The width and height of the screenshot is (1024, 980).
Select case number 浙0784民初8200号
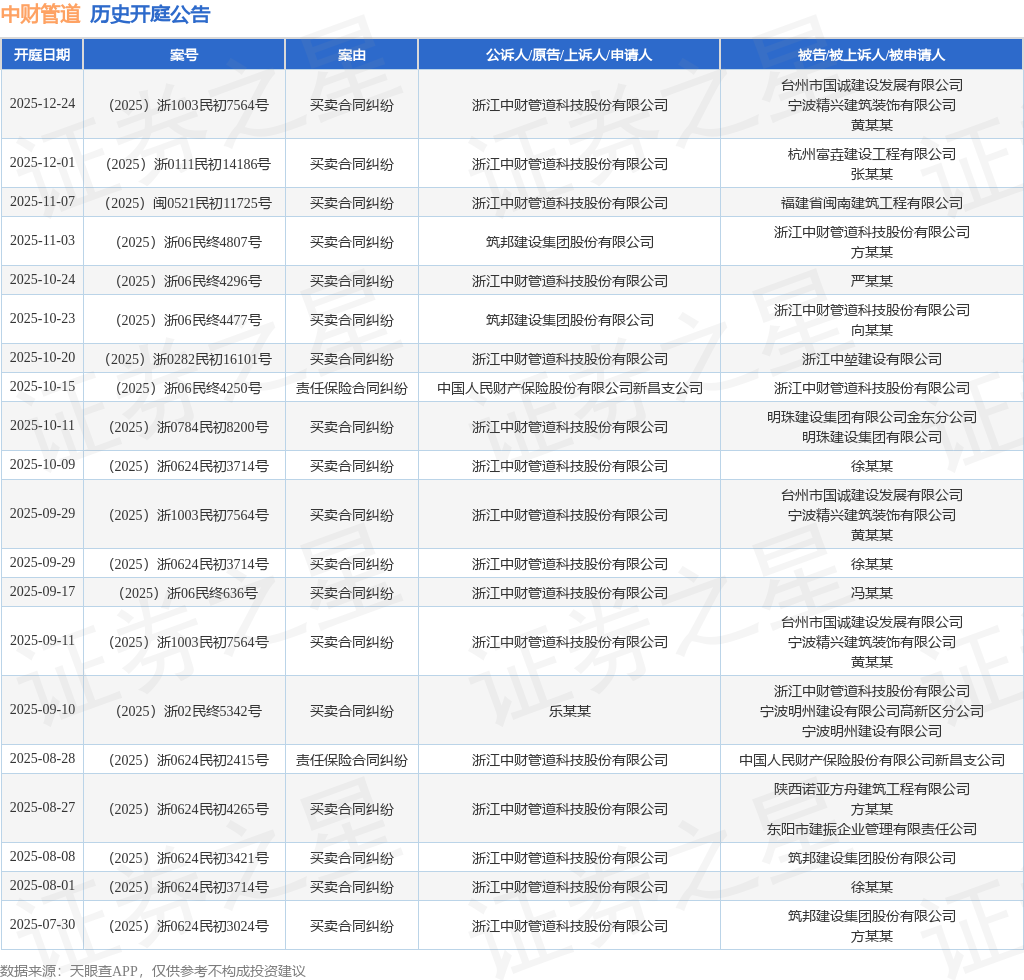pos(189,427)
